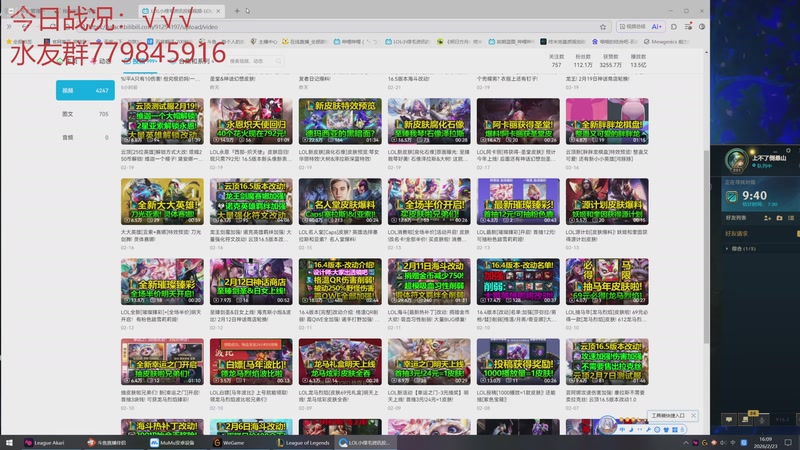Close the LOL bilibili browser tab
The image size is (800, 450).
[x=218, y=11]
